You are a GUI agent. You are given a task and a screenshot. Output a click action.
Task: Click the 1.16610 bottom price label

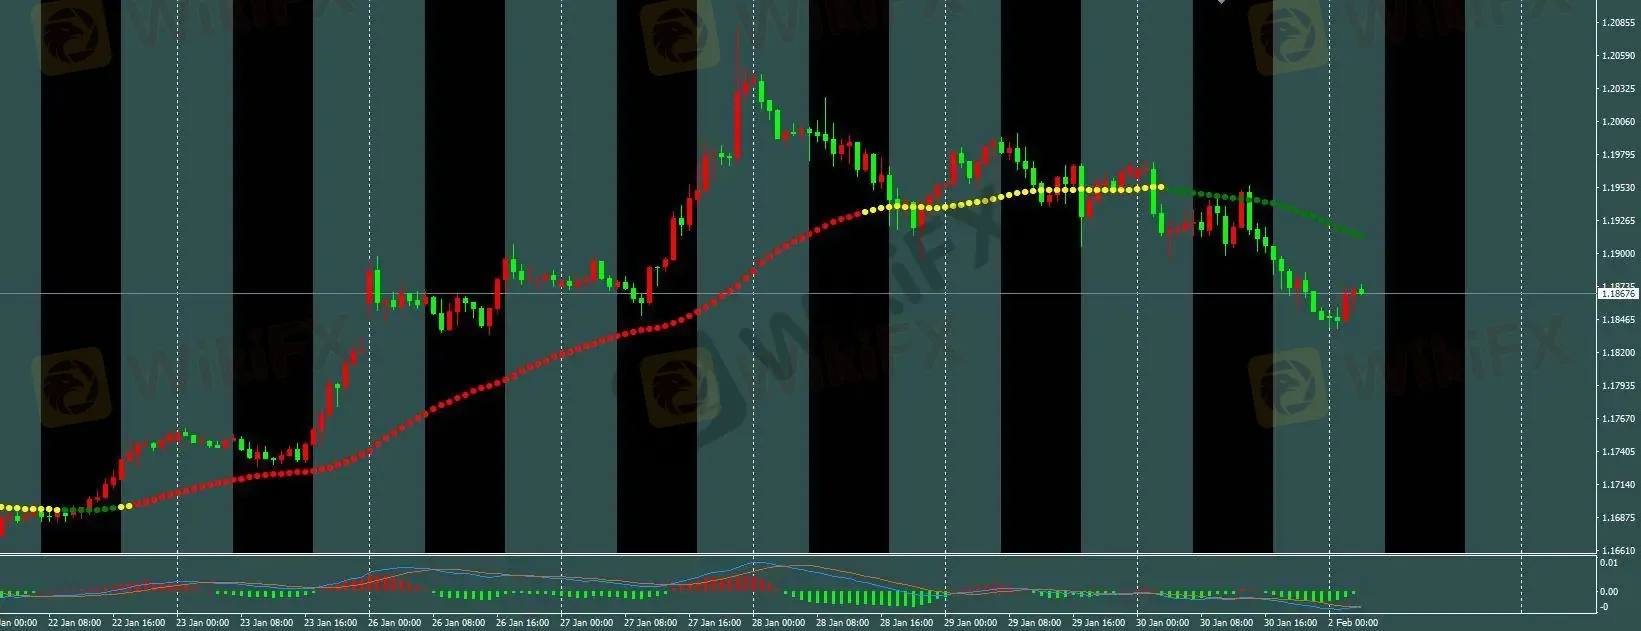pos(1618,551)
